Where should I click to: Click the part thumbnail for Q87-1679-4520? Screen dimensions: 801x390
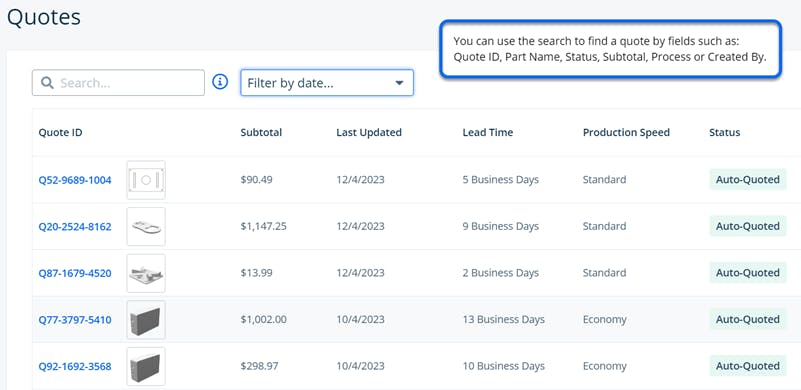coord(146,273)
